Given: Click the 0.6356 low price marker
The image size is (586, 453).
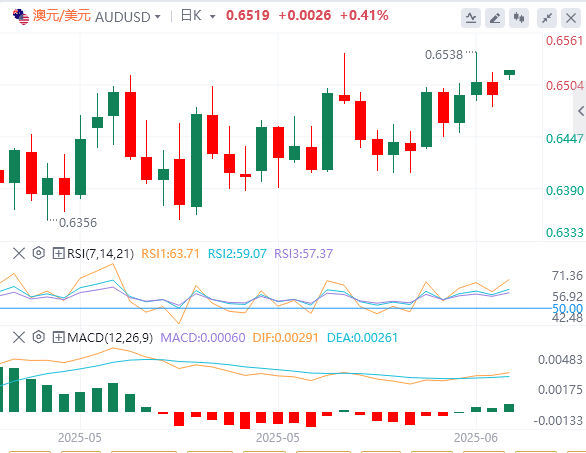Looking at the screenshot, I should [x=78, y=223].
